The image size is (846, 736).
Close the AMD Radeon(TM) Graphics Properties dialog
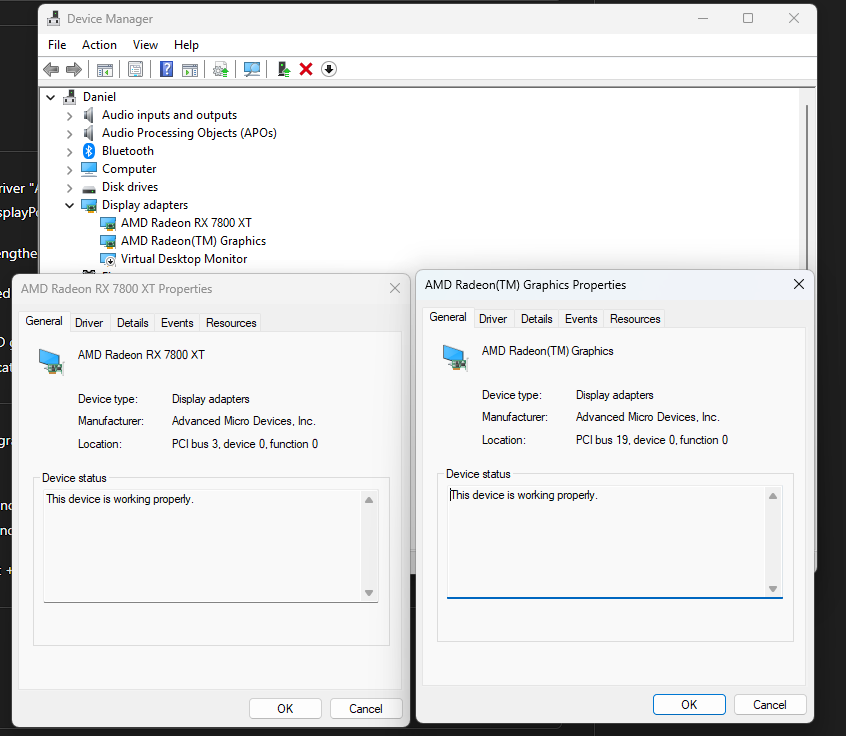[x=799, y=284]
